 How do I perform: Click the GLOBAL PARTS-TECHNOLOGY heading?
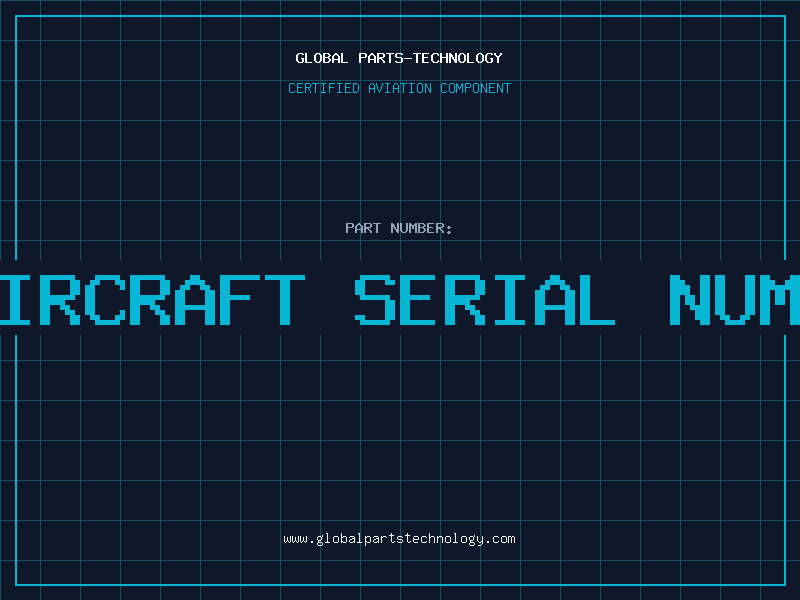pyautogui.click(x=399, y=58)
